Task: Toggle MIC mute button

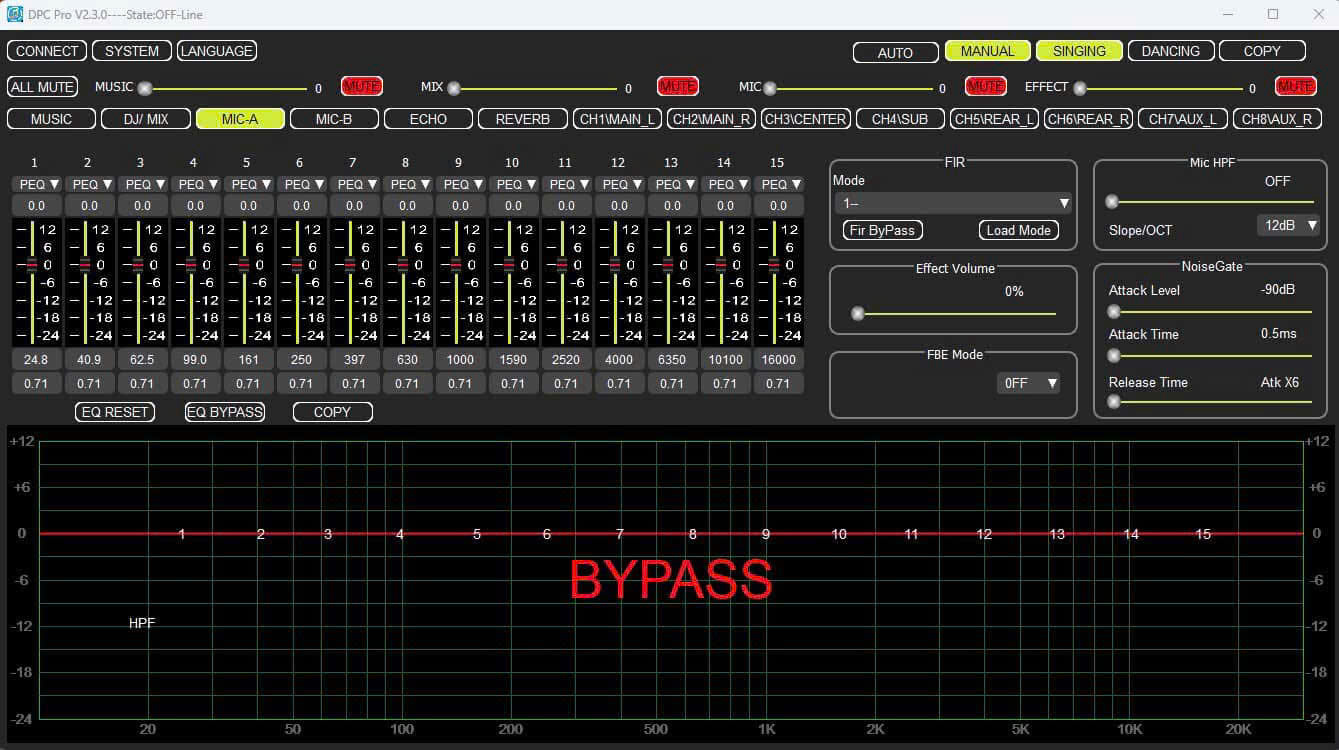Action: [x=985, y=87]
